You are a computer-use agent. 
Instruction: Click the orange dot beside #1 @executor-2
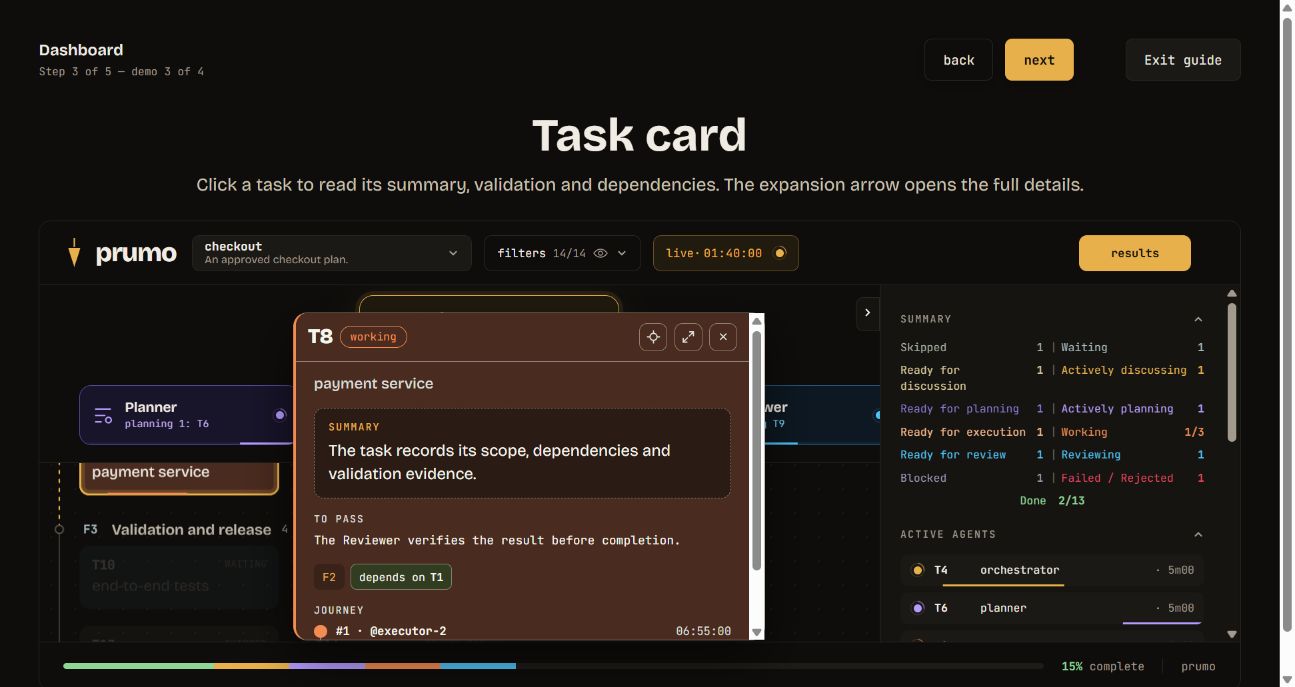click(320, 631)
